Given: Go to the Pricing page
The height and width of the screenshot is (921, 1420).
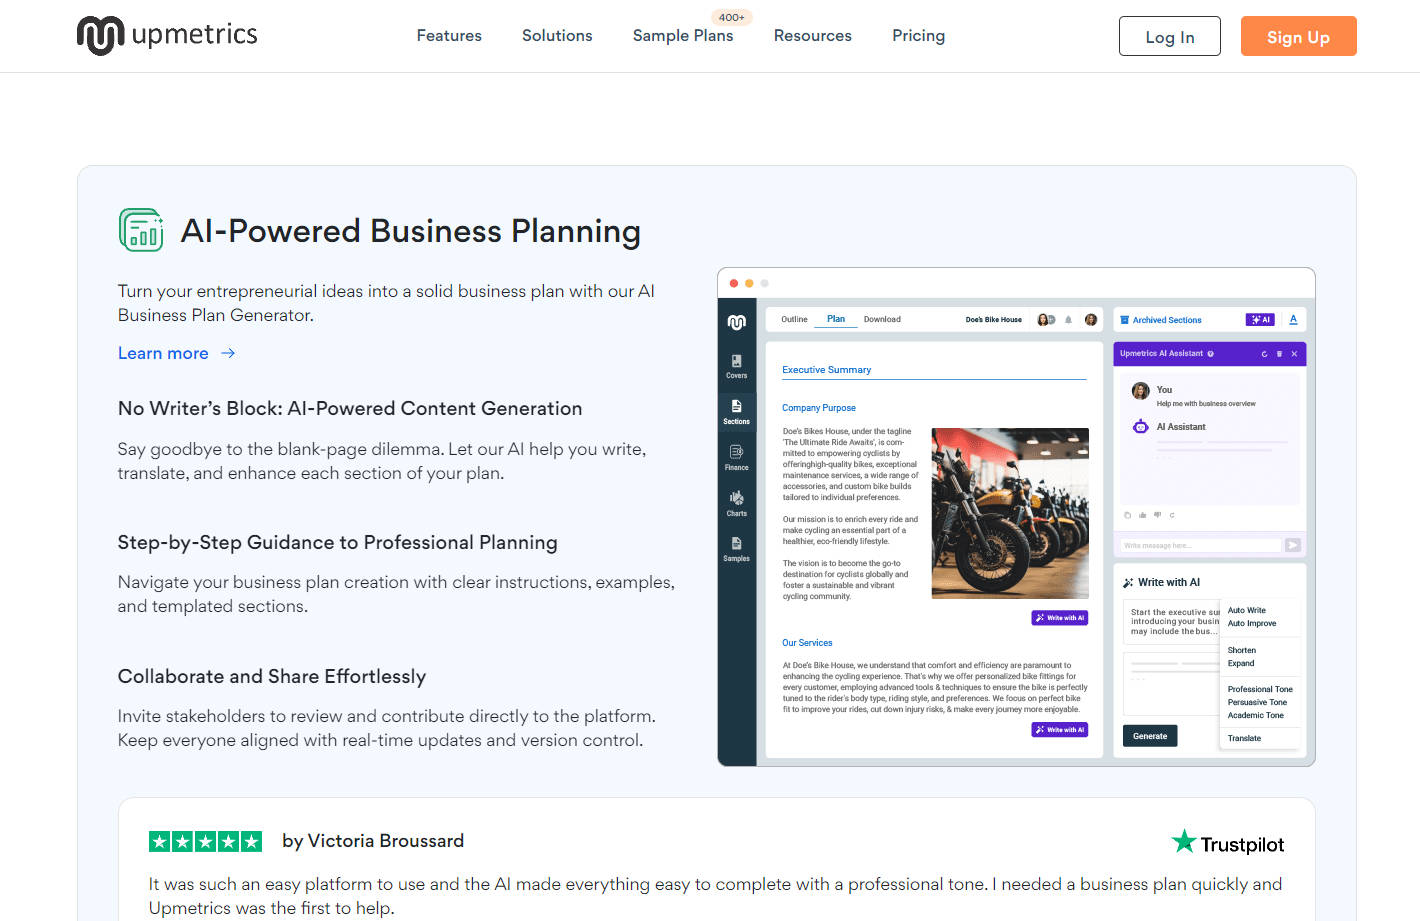Looking at the screenshot, I should click(x=918, y=36).
